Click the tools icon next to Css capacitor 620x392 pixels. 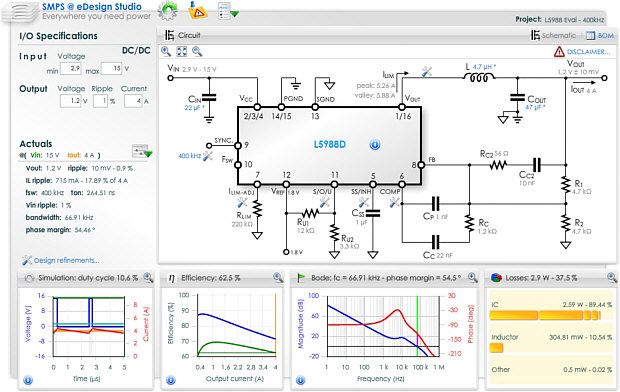pos(364,203)
